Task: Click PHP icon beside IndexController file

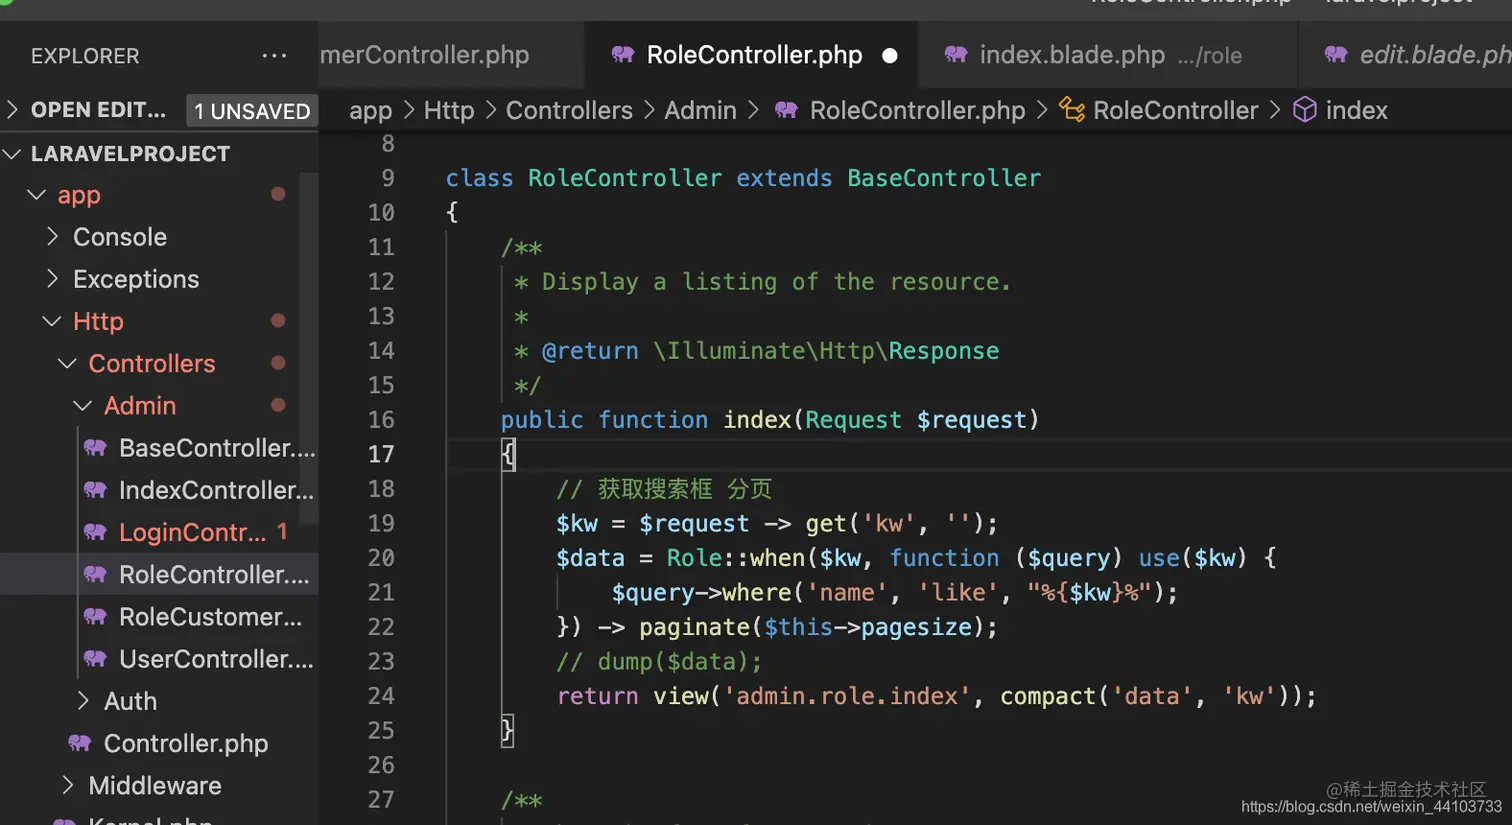Action: pos(96,490)
